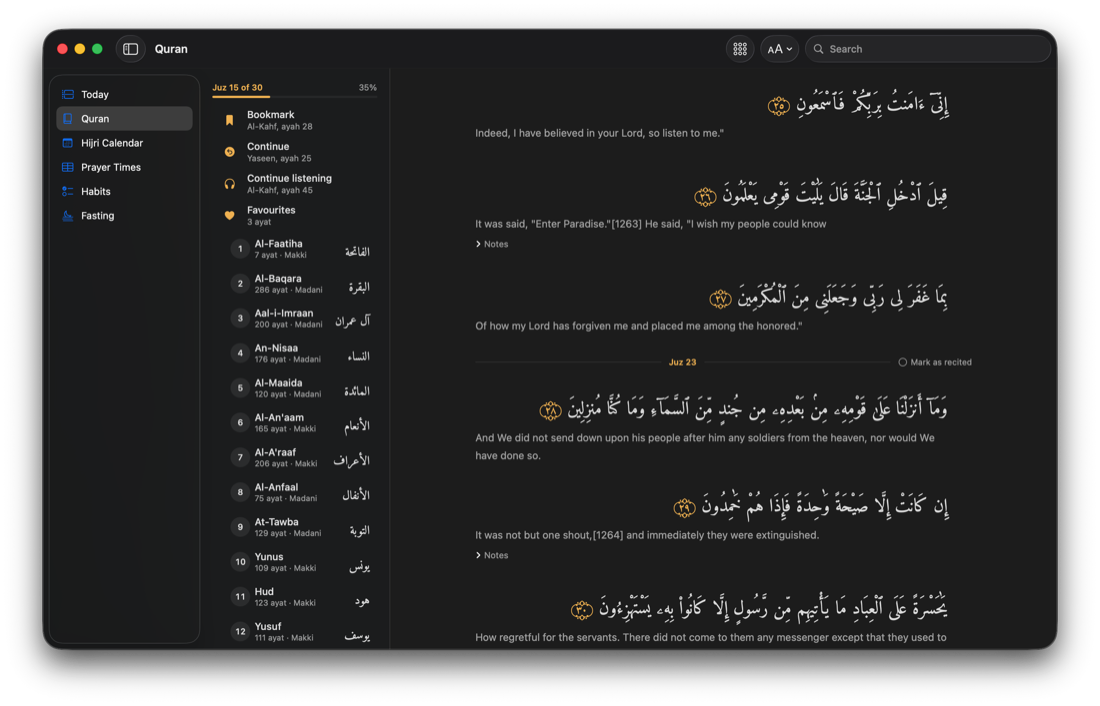Image resolution: width=1100 pixels, height=706 pixels.
Task: Open Favourites with 3 ayat
Action: (295, 215)
